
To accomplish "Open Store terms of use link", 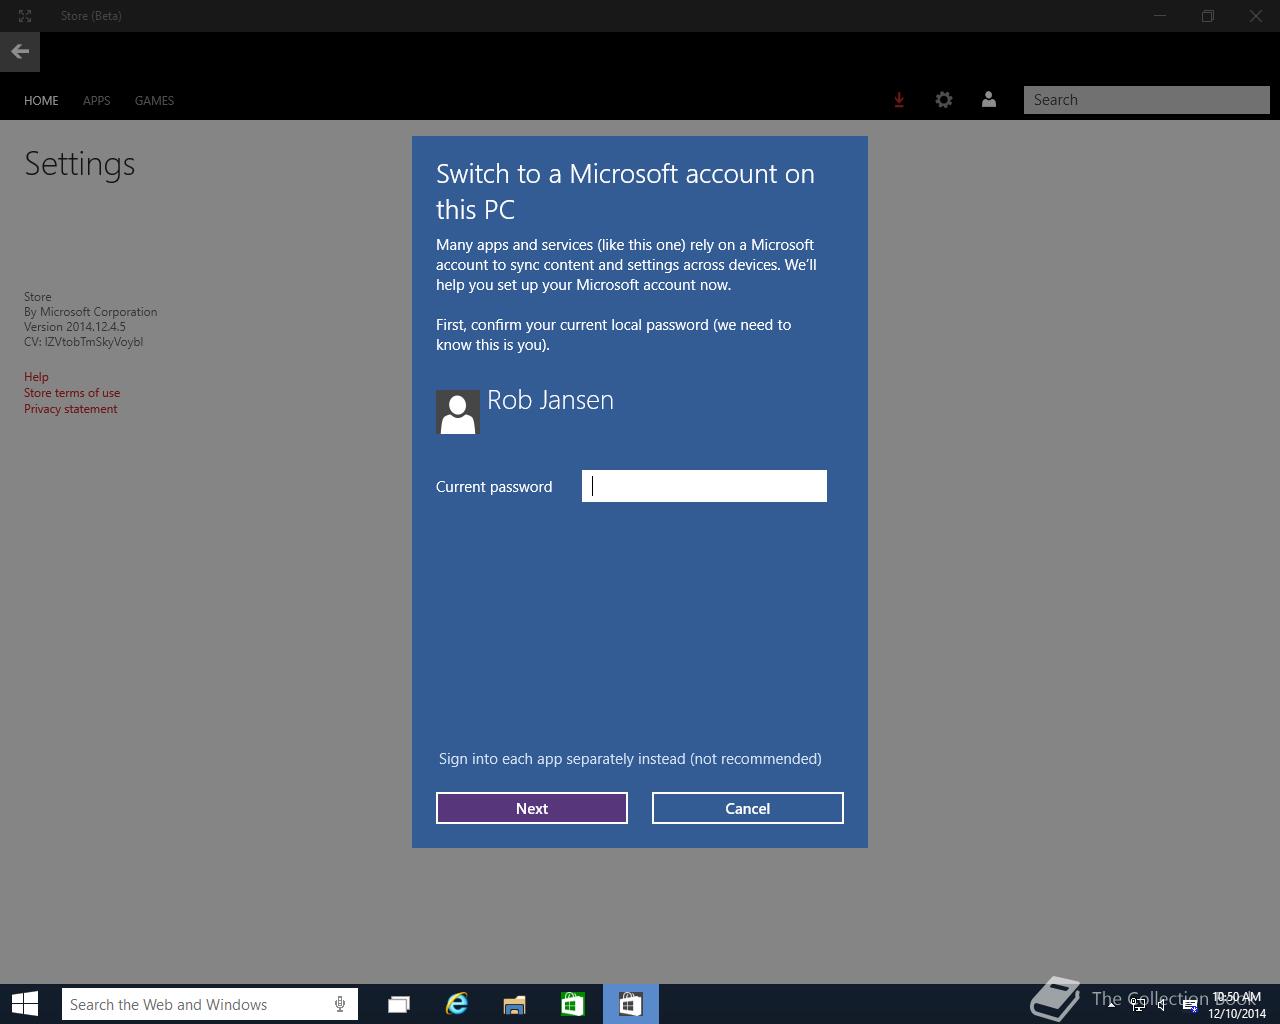I will pos(72,393).
